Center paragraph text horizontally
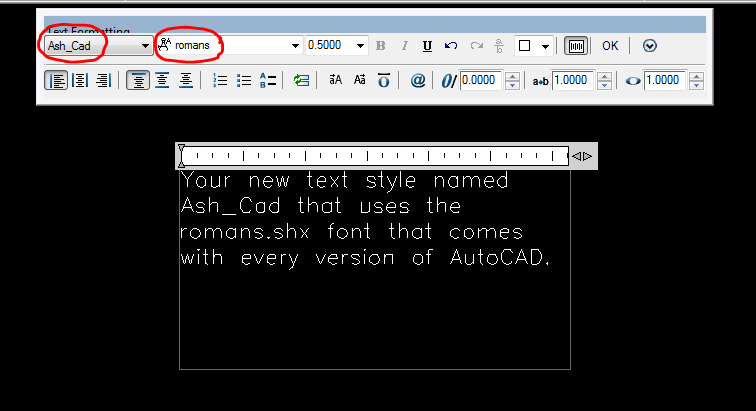Screen dimensions: 756x411 click(x=80, y=80)
